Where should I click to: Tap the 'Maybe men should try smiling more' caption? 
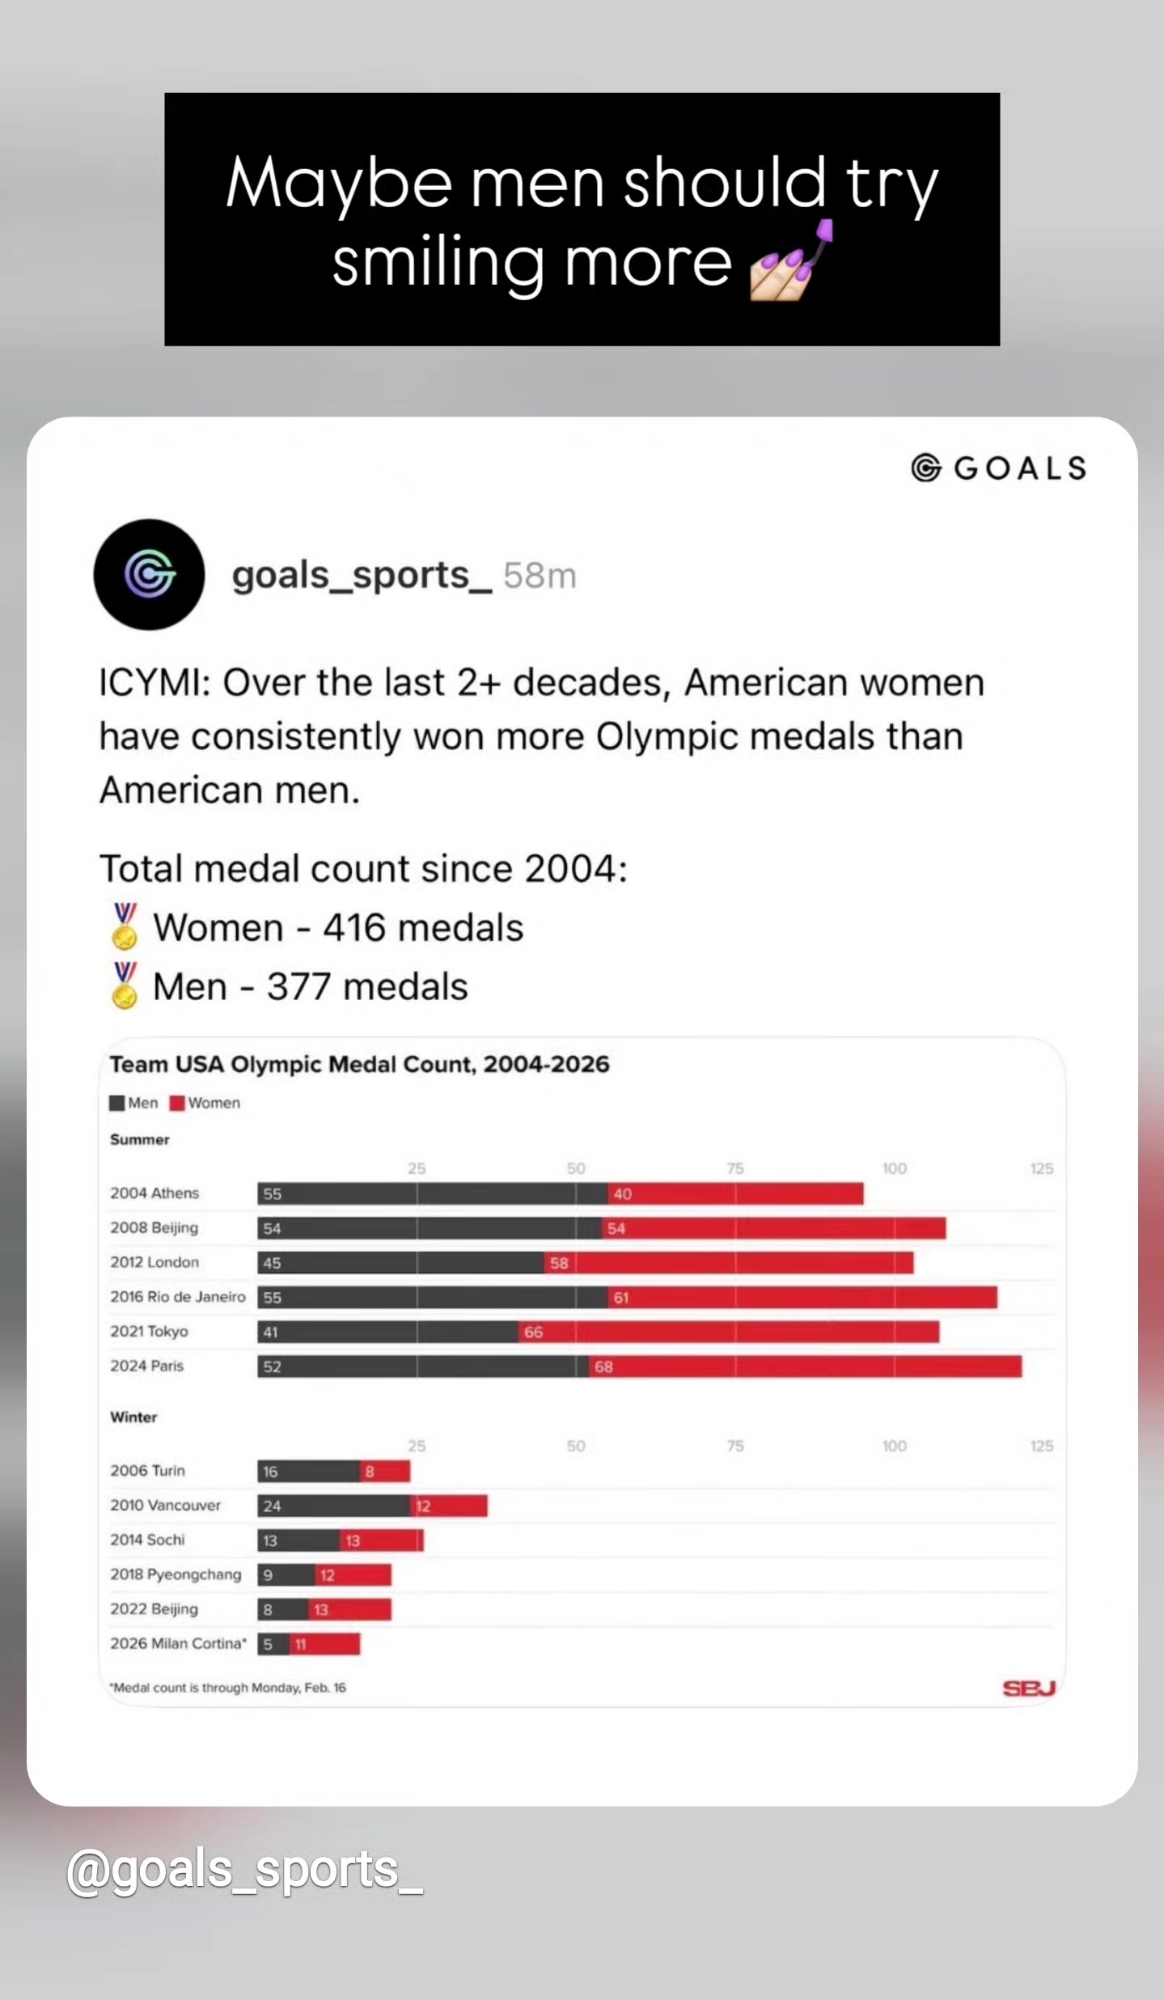coord(581,220)
